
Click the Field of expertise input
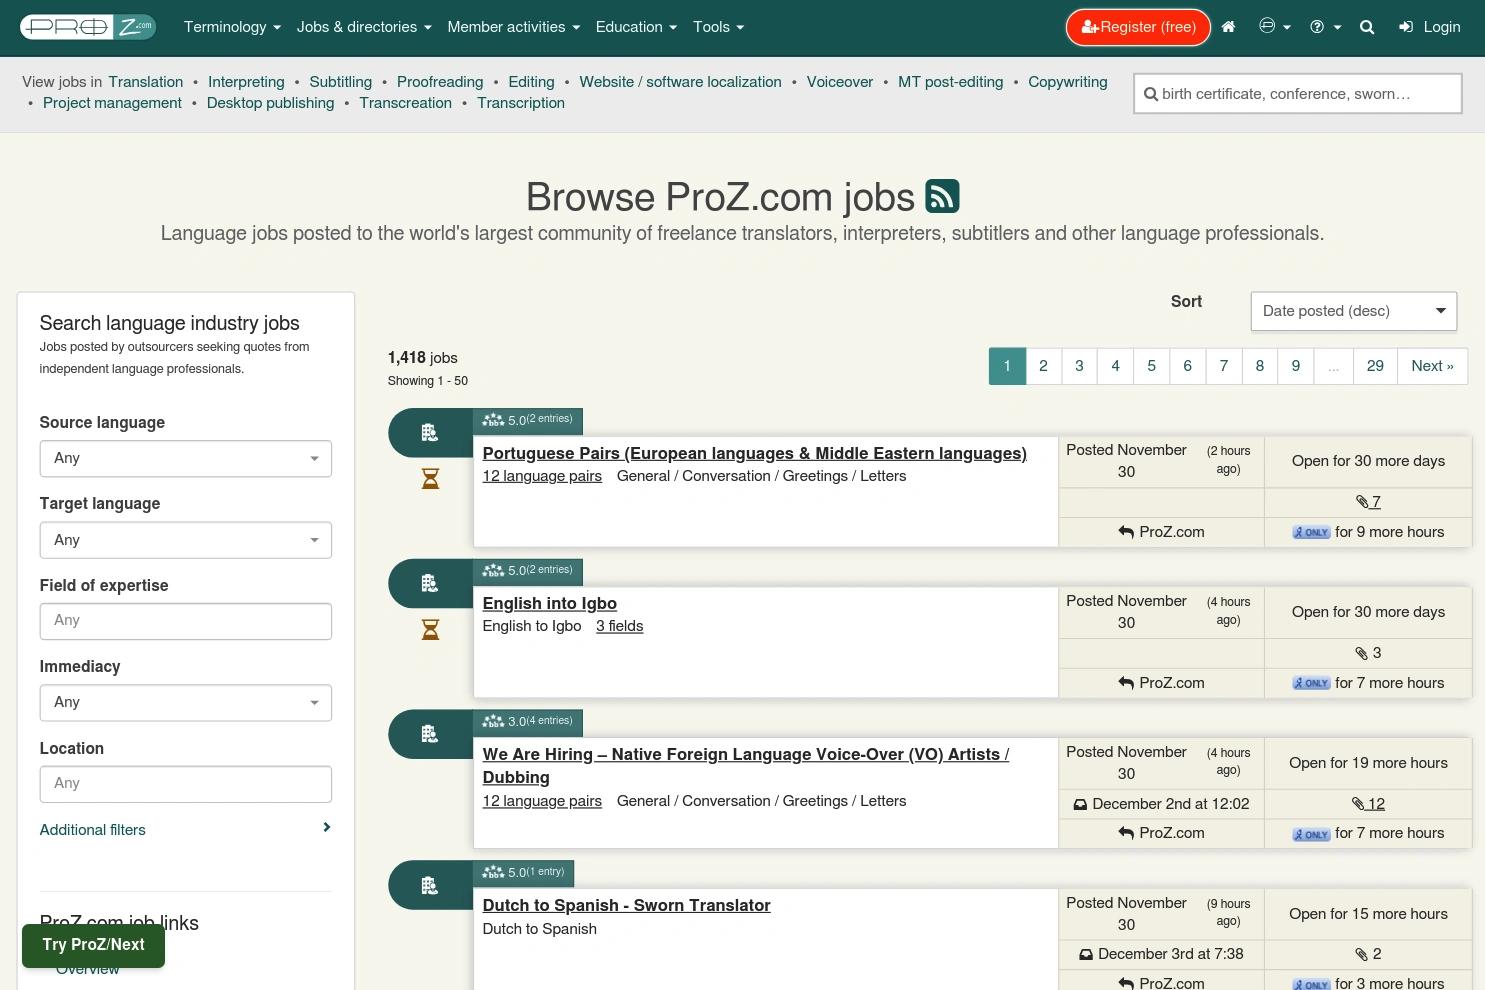pyautogui.click(x=186, y=621)
